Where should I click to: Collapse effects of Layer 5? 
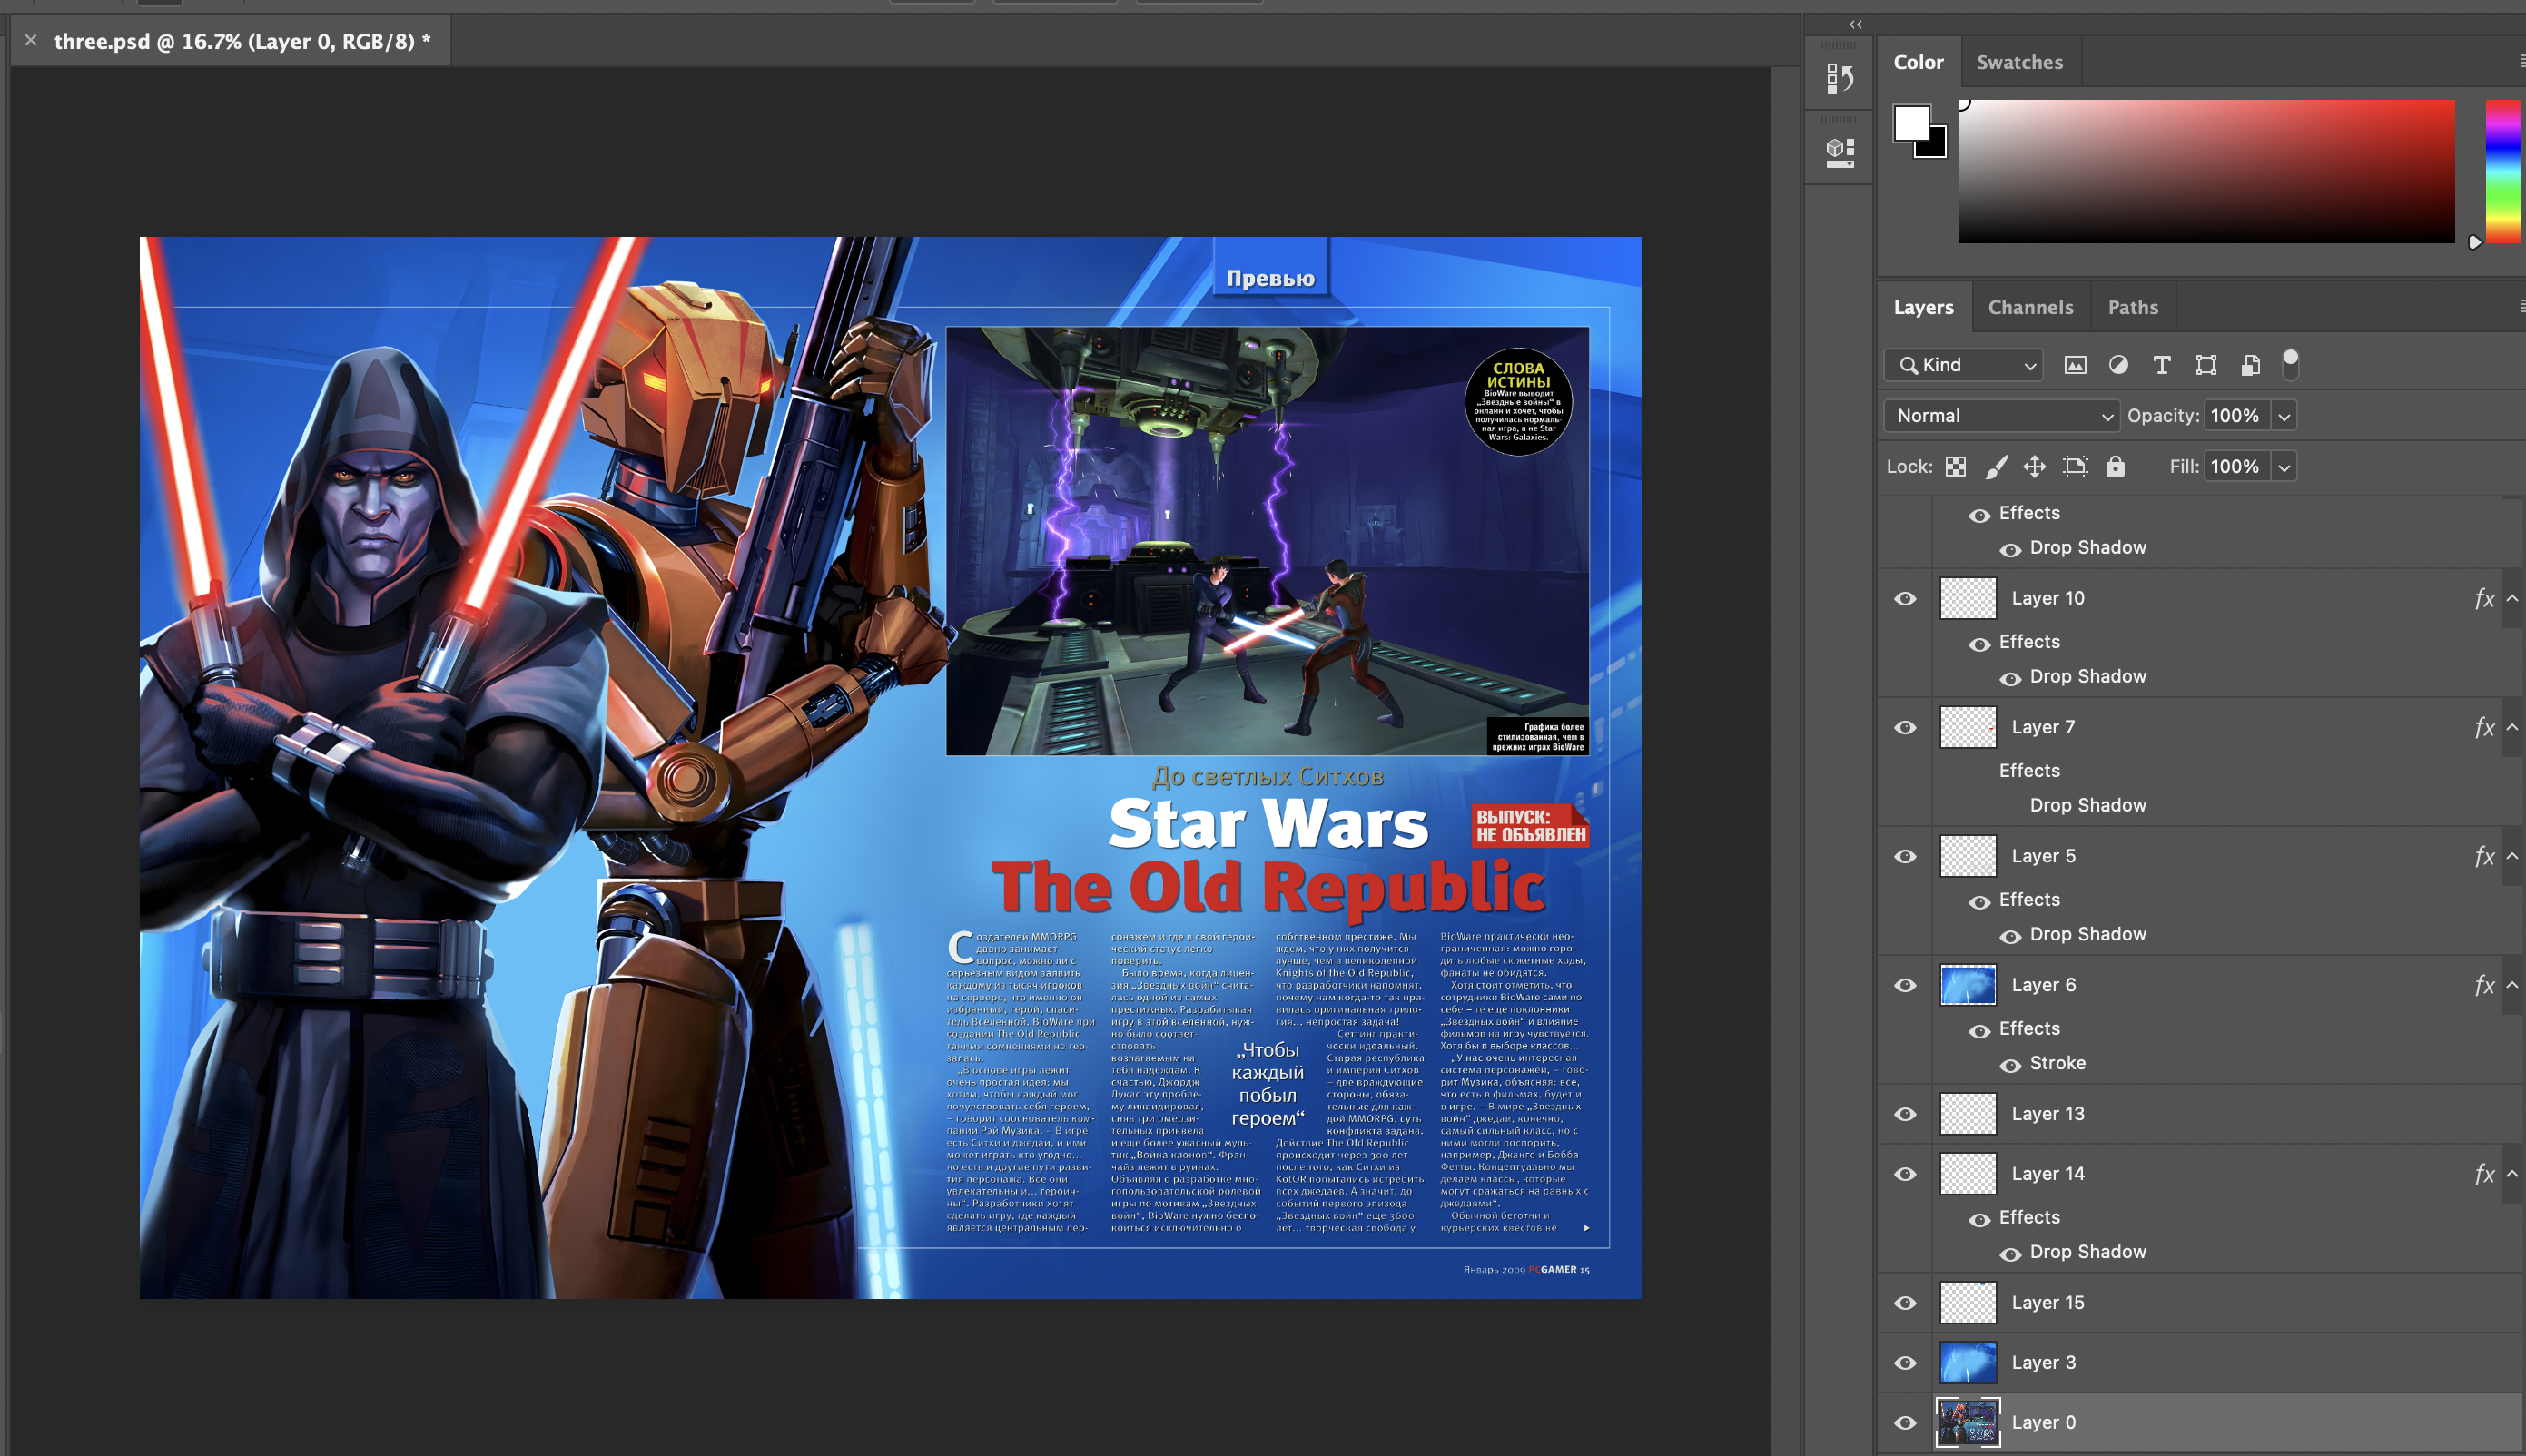(x=2511, y=856)
